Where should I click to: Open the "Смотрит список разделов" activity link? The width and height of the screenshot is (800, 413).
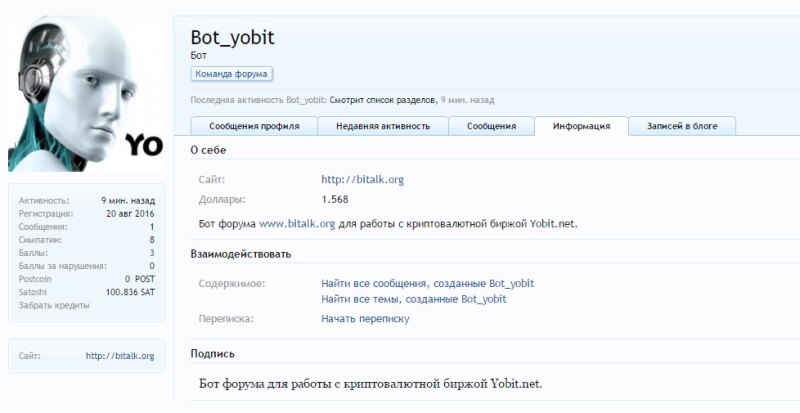(382, 100)
